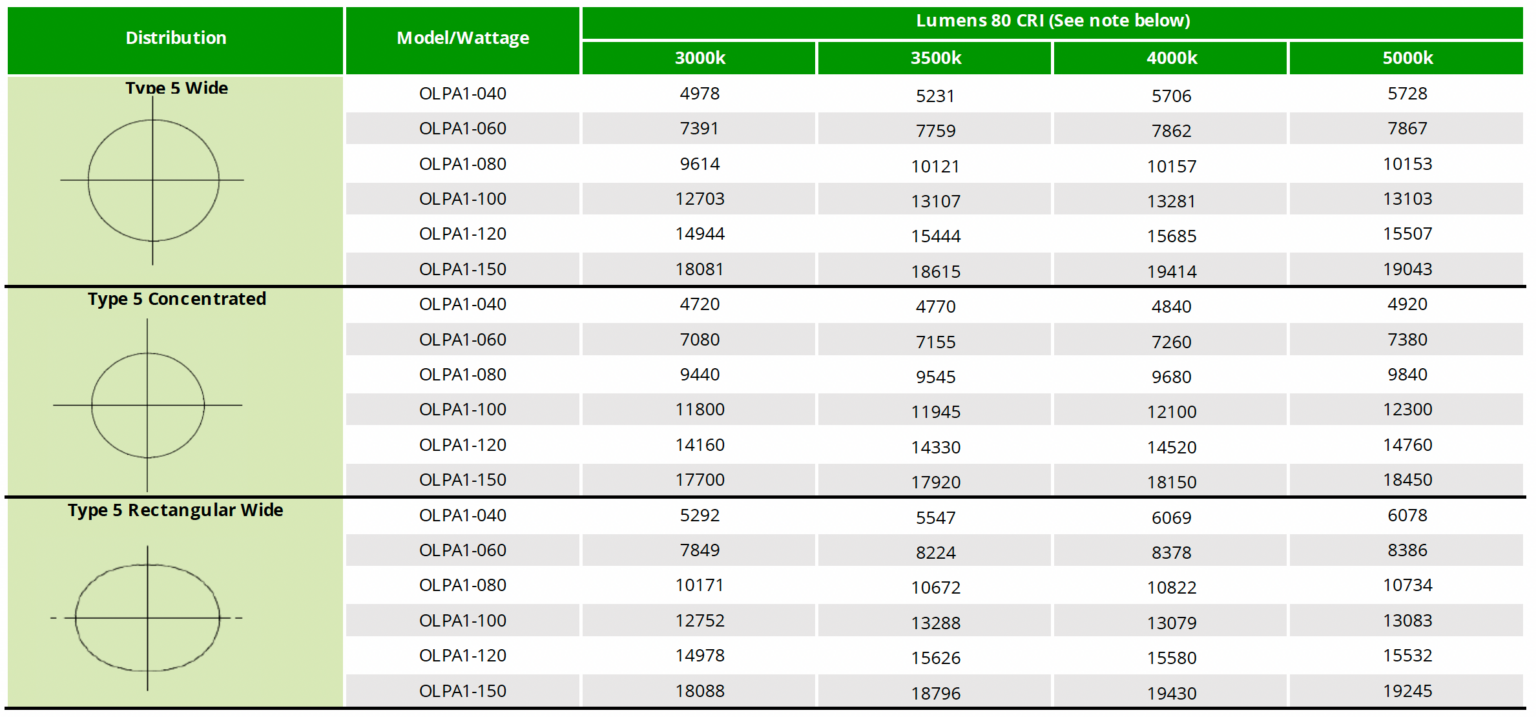Select the 5000k column header
1536x717 pixels.
1407,58
